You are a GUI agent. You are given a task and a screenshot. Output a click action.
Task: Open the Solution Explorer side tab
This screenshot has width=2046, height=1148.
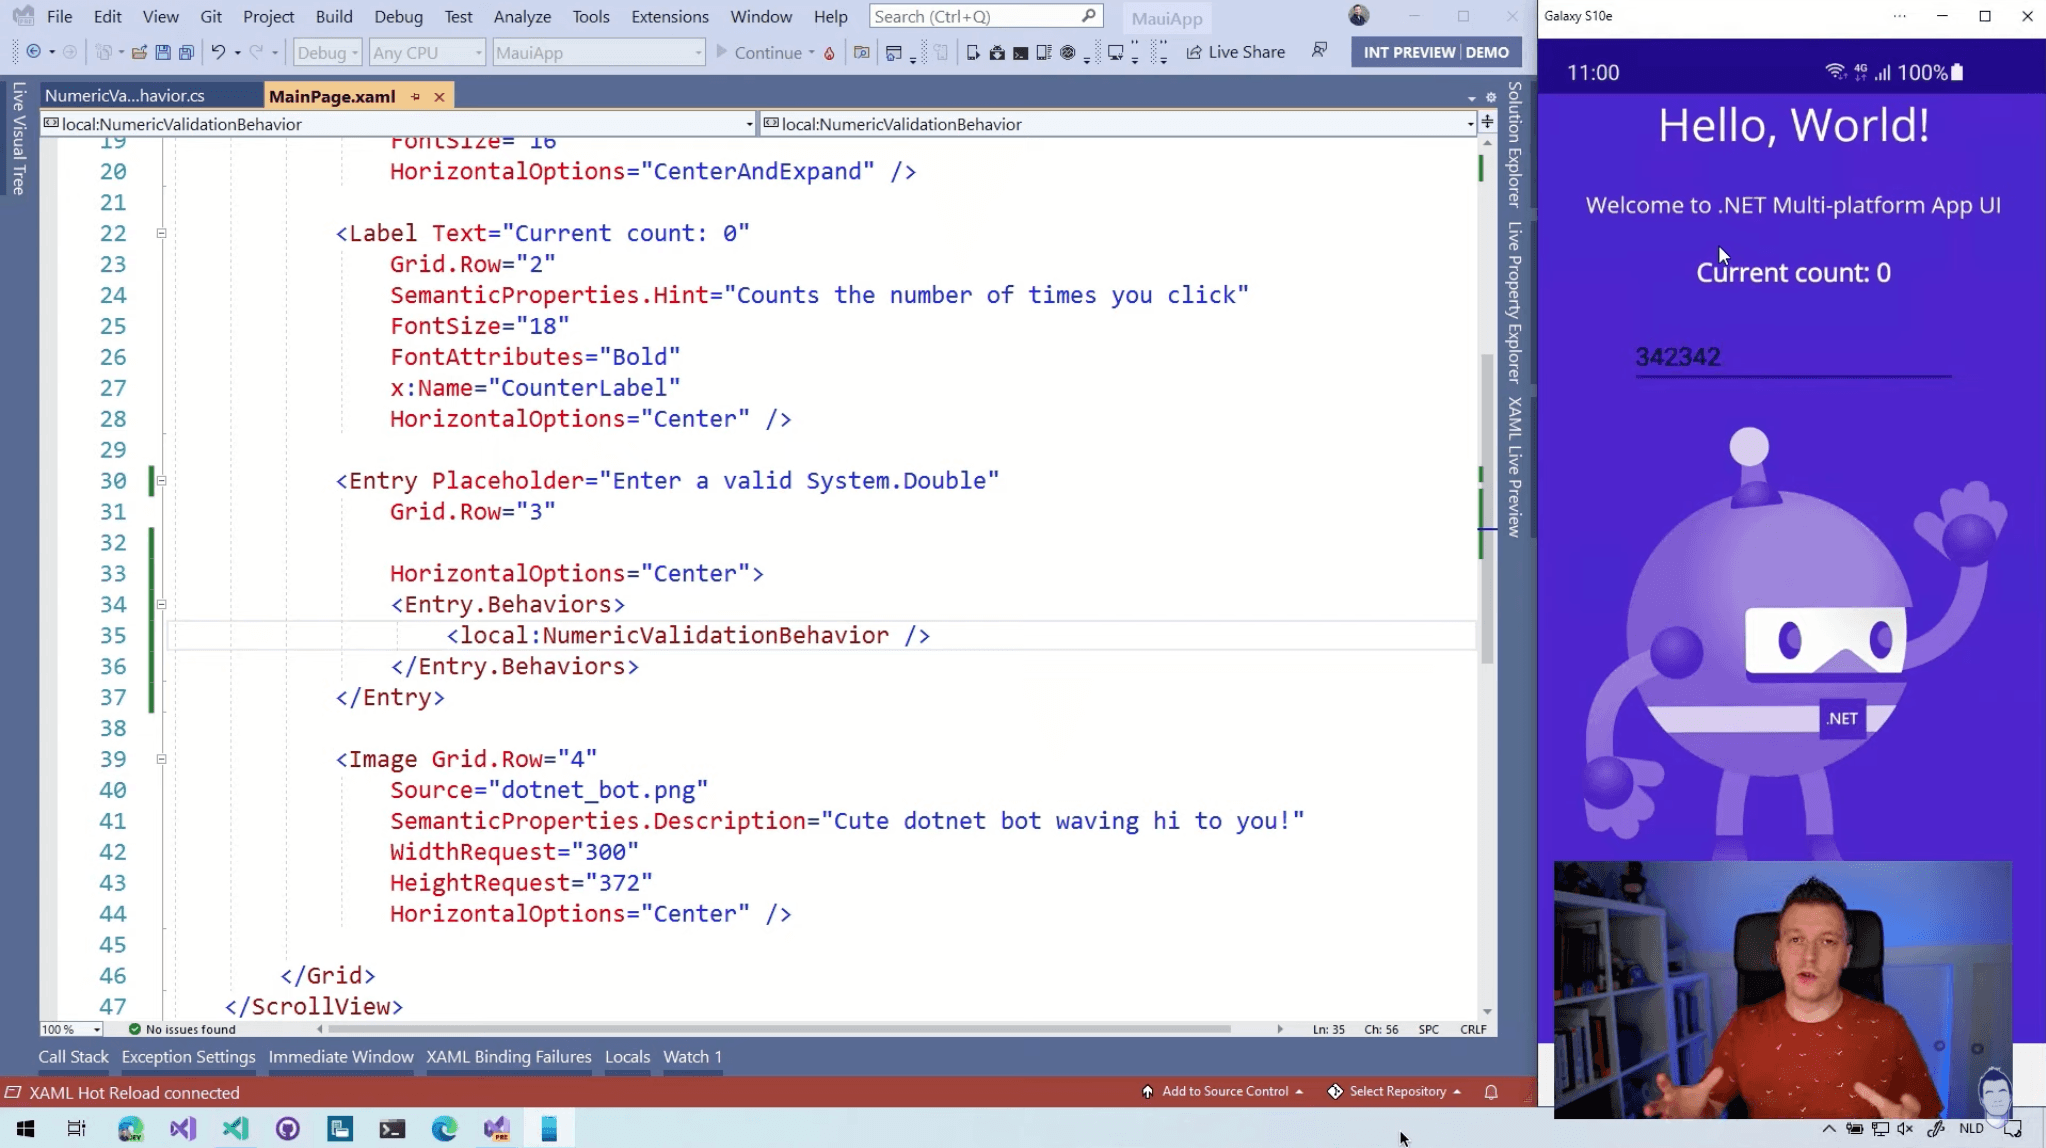tap(1515, 143)
